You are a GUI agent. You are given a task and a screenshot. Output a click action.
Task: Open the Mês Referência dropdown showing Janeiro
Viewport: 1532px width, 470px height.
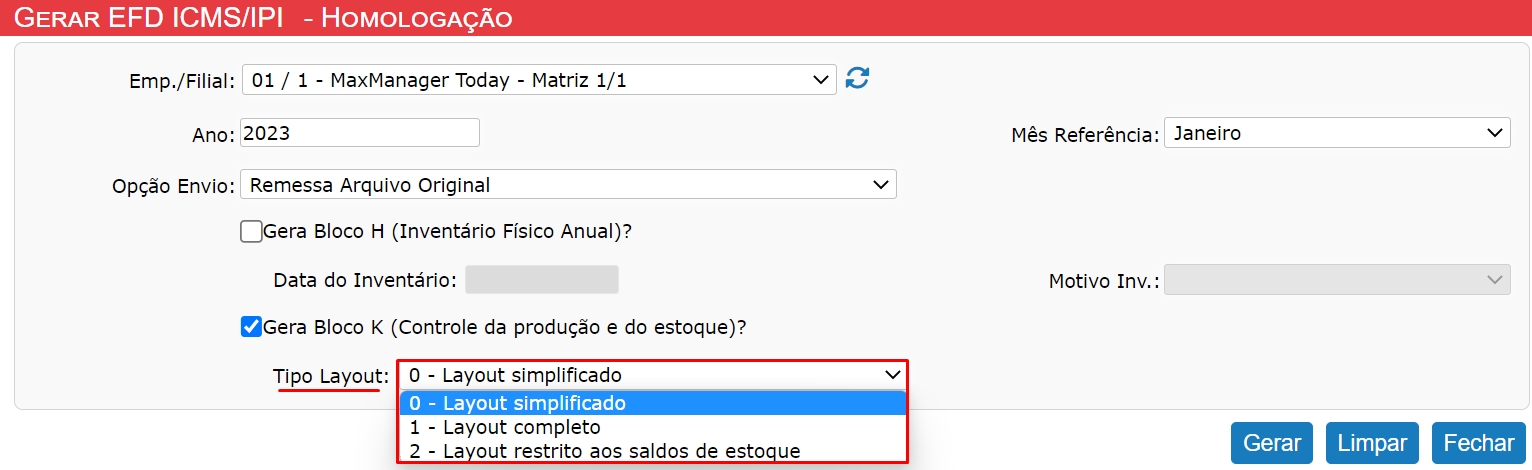click(1337, 133)
